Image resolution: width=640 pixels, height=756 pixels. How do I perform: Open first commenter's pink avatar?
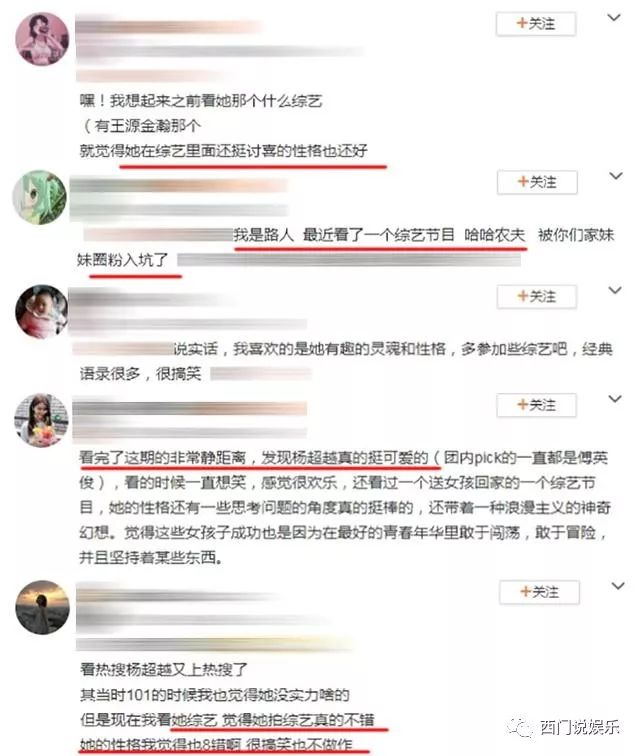coord(42,39)
